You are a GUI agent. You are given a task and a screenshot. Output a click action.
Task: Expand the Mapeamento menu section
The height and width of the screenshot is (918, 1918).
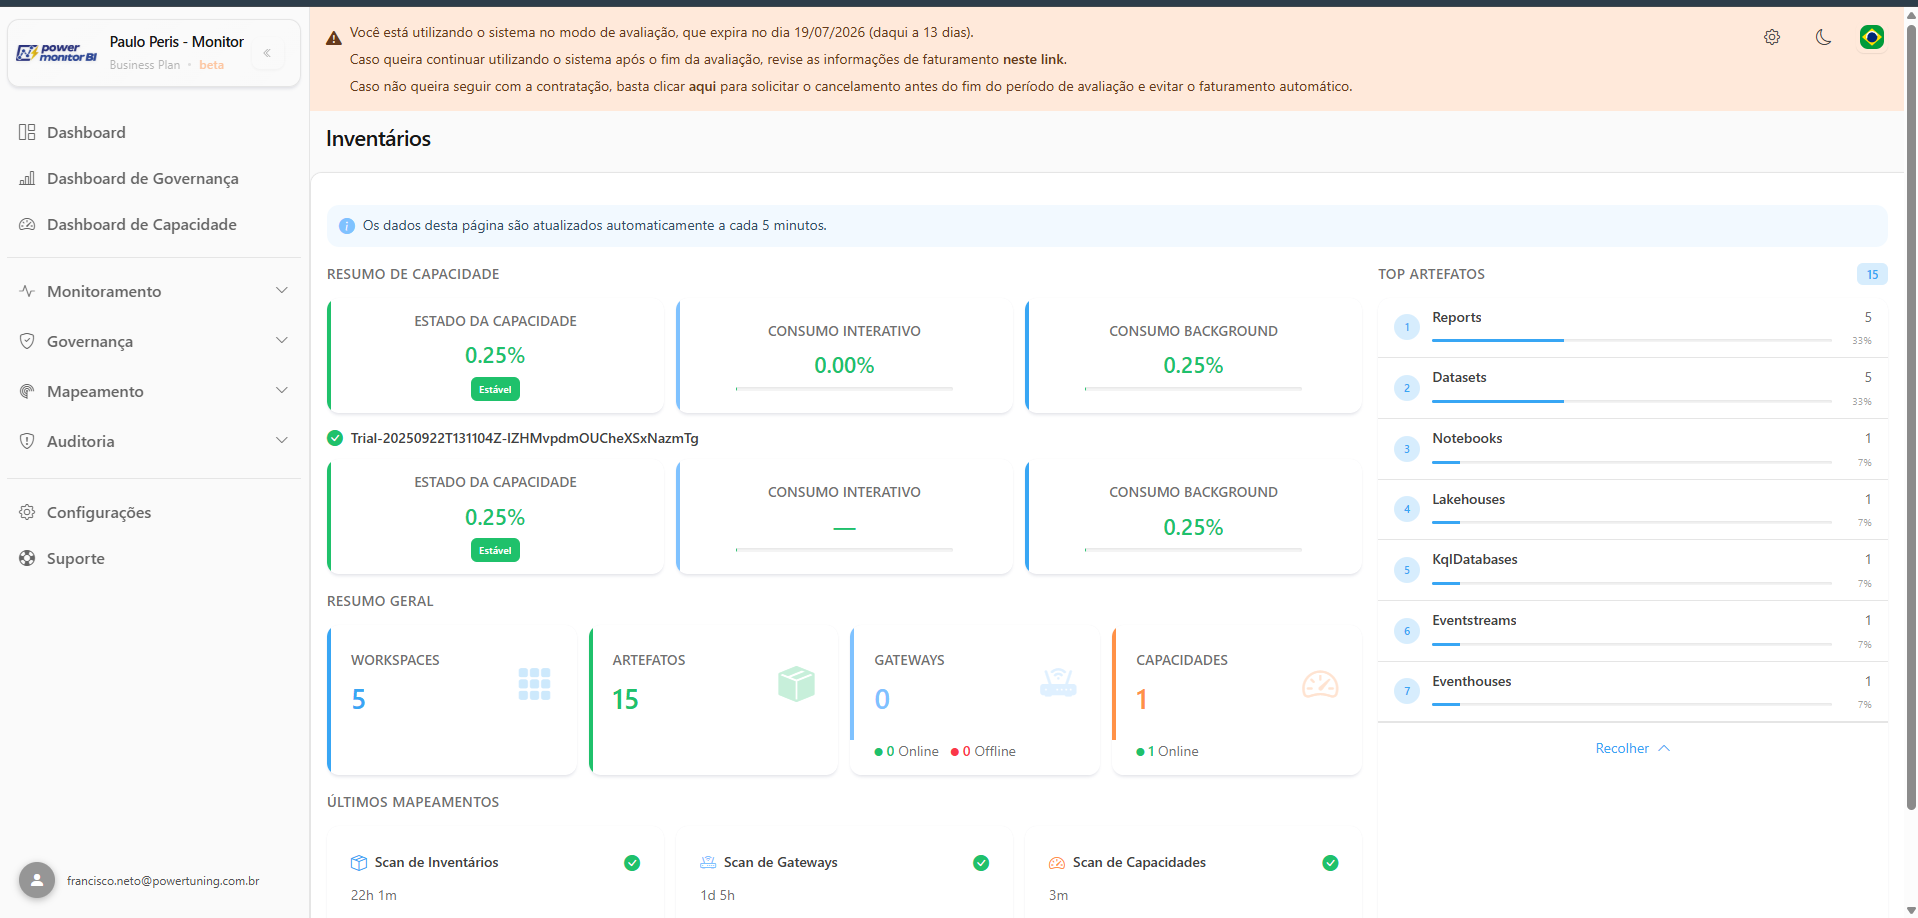pos(154,391)
